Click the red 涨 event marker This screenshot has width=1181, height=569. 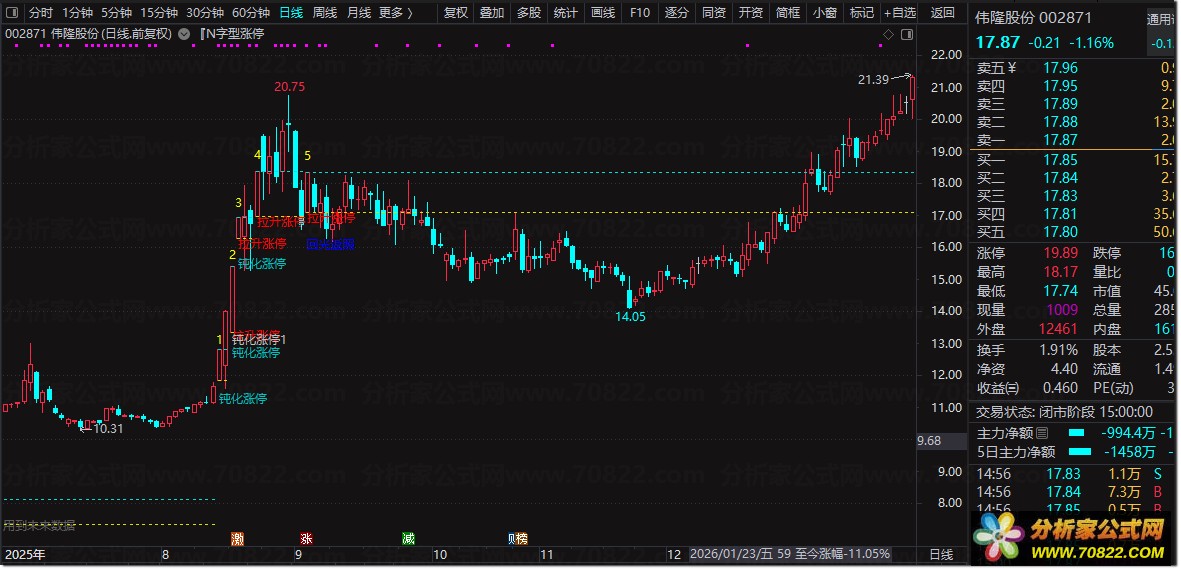[307, 538]
